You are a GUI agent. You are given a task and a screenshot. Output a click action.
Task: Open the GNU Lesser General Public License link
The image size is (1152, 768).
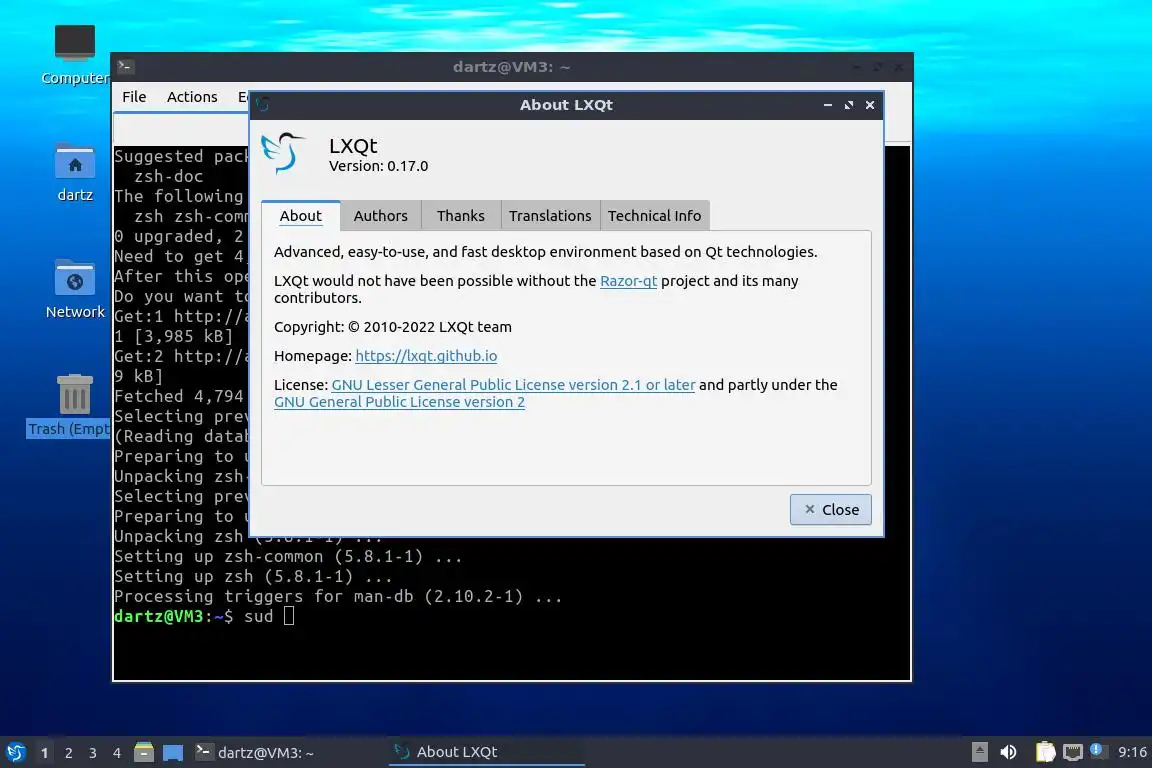coord(513,384)
